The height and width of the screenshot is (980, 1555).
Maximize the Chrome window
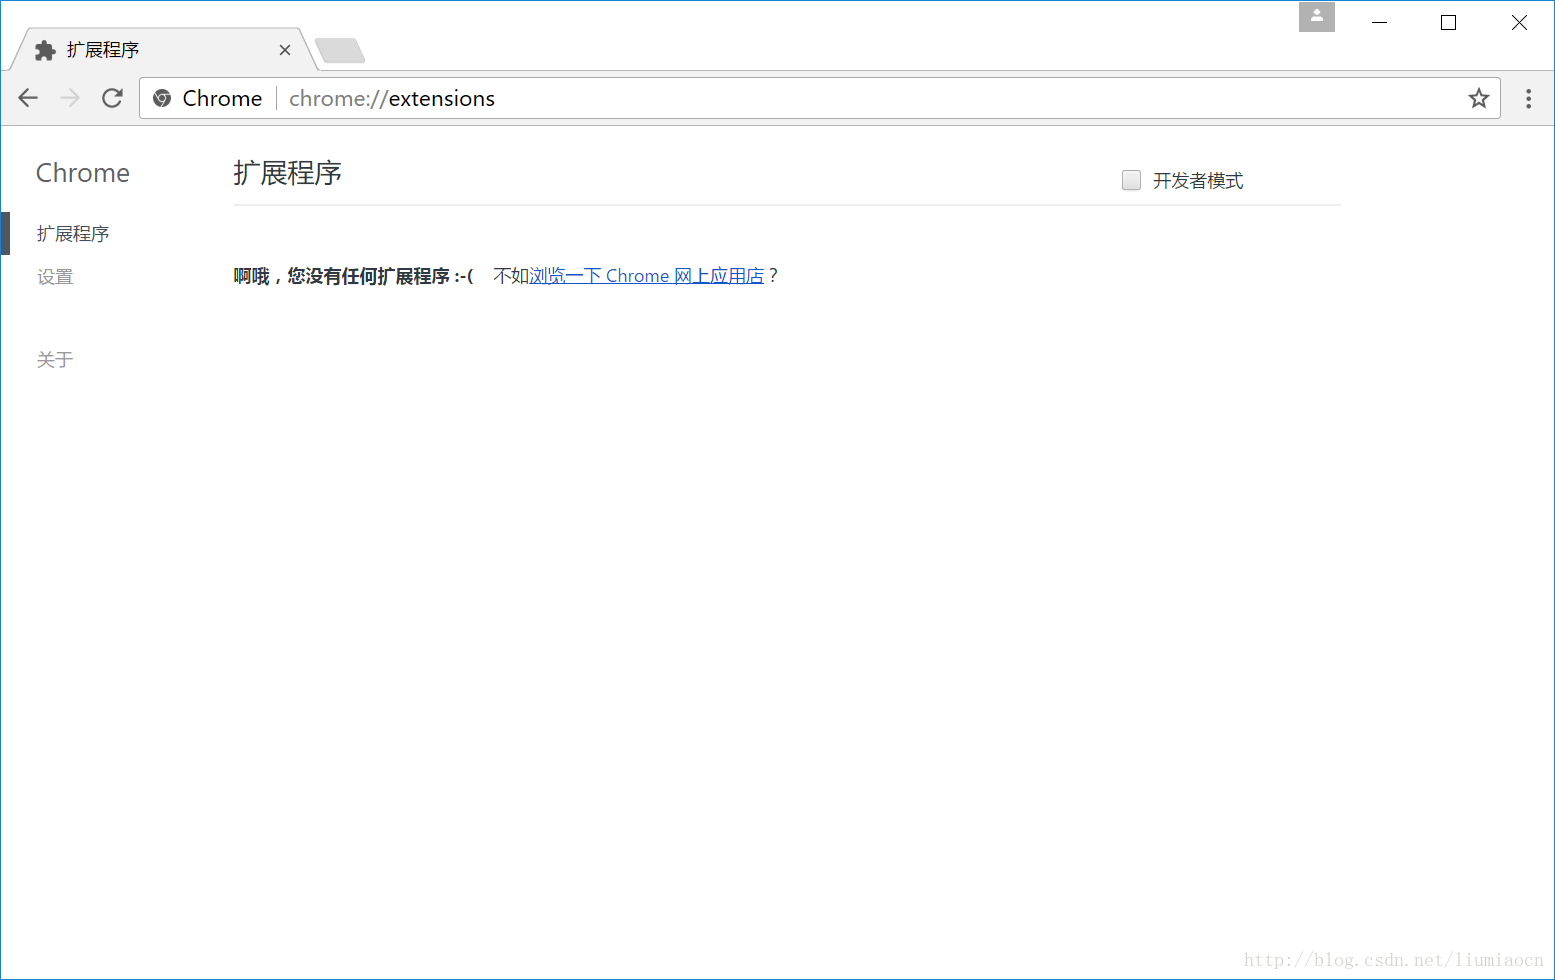(x=1448, y=22)
